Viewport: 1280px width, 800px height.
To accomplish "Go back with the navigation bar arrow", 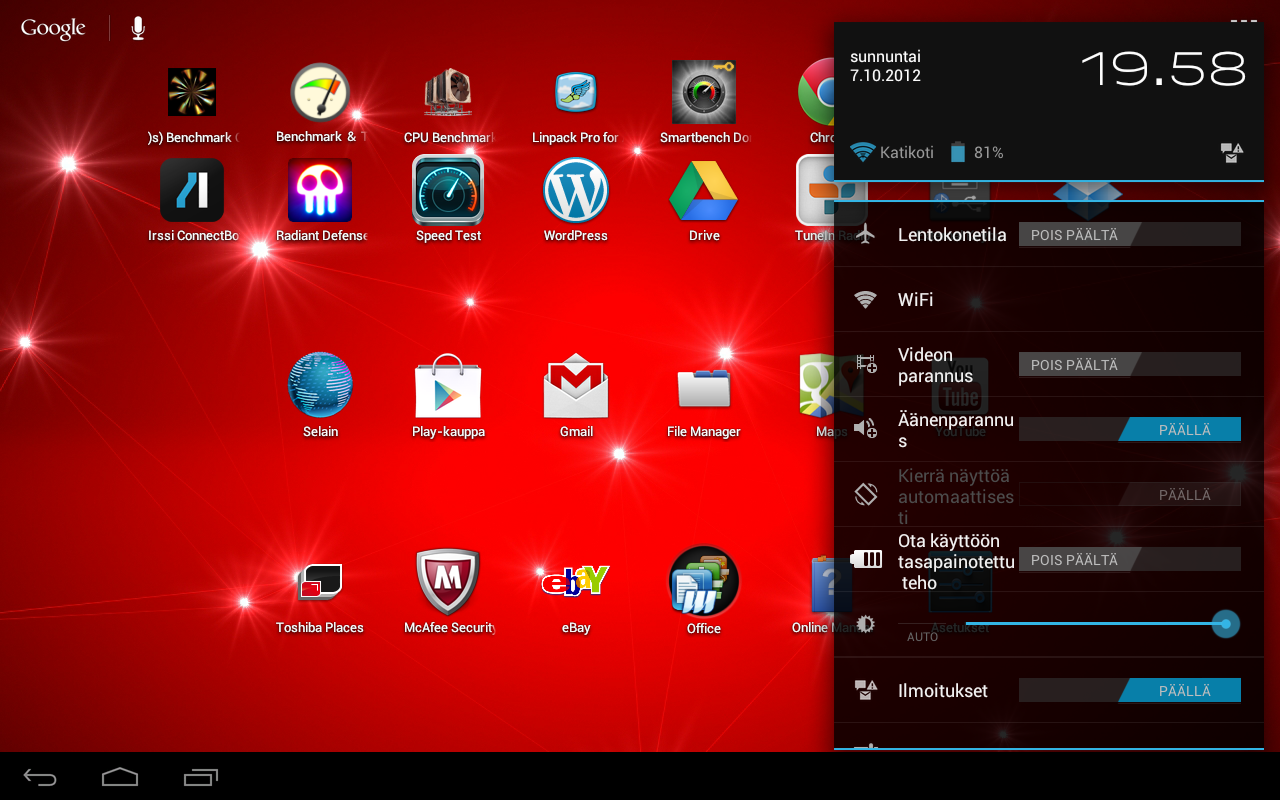I will [x=41, y=777].
